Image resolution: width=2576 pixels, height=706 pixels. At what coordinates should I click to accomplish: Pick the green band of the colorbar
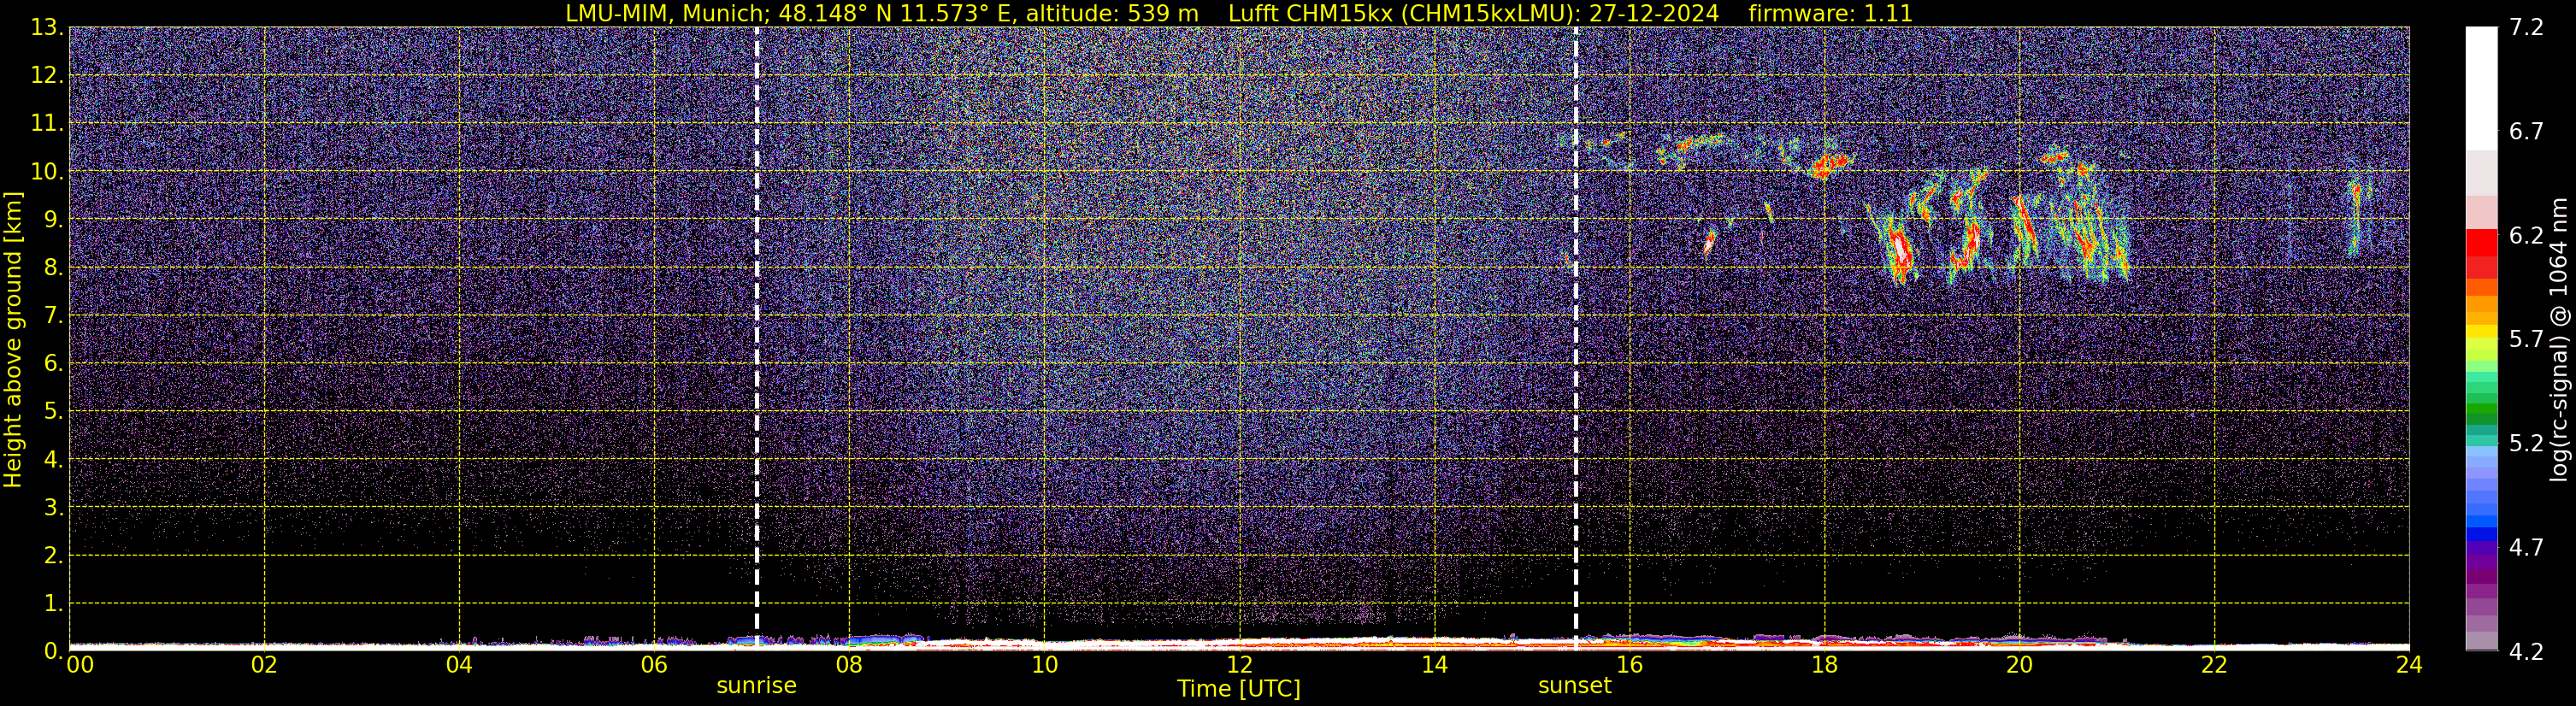[x=2481, y=410]
